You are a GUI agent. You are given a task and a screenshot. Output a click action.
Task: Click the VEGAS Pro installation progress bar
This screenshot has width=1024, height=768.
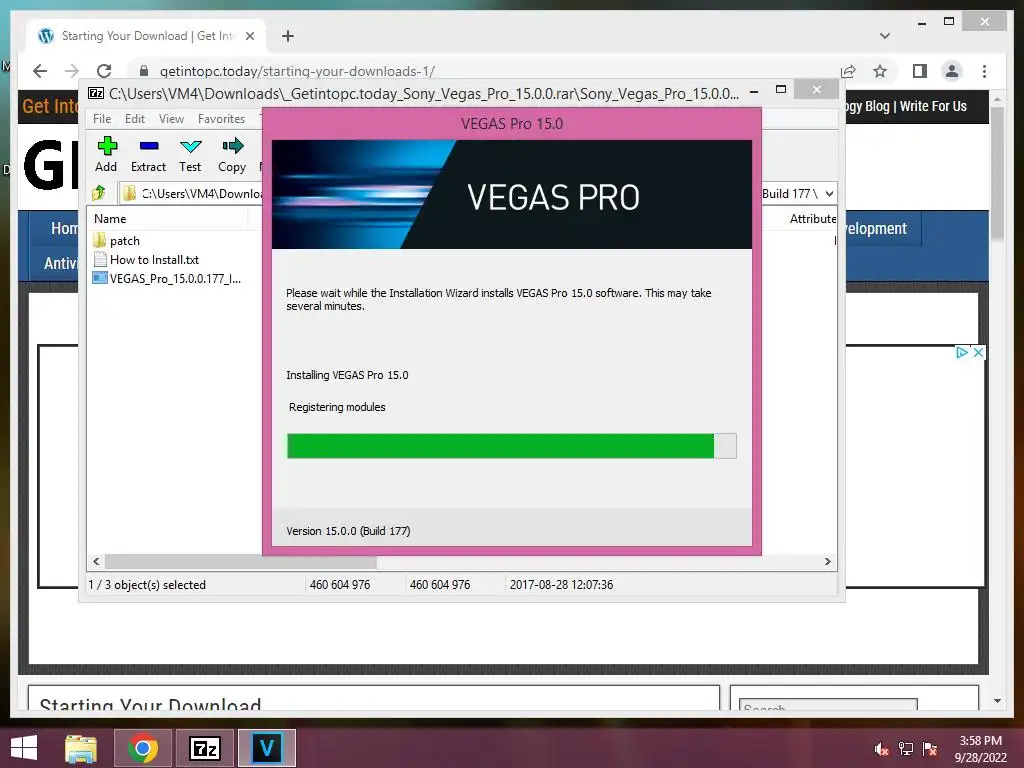511,446
